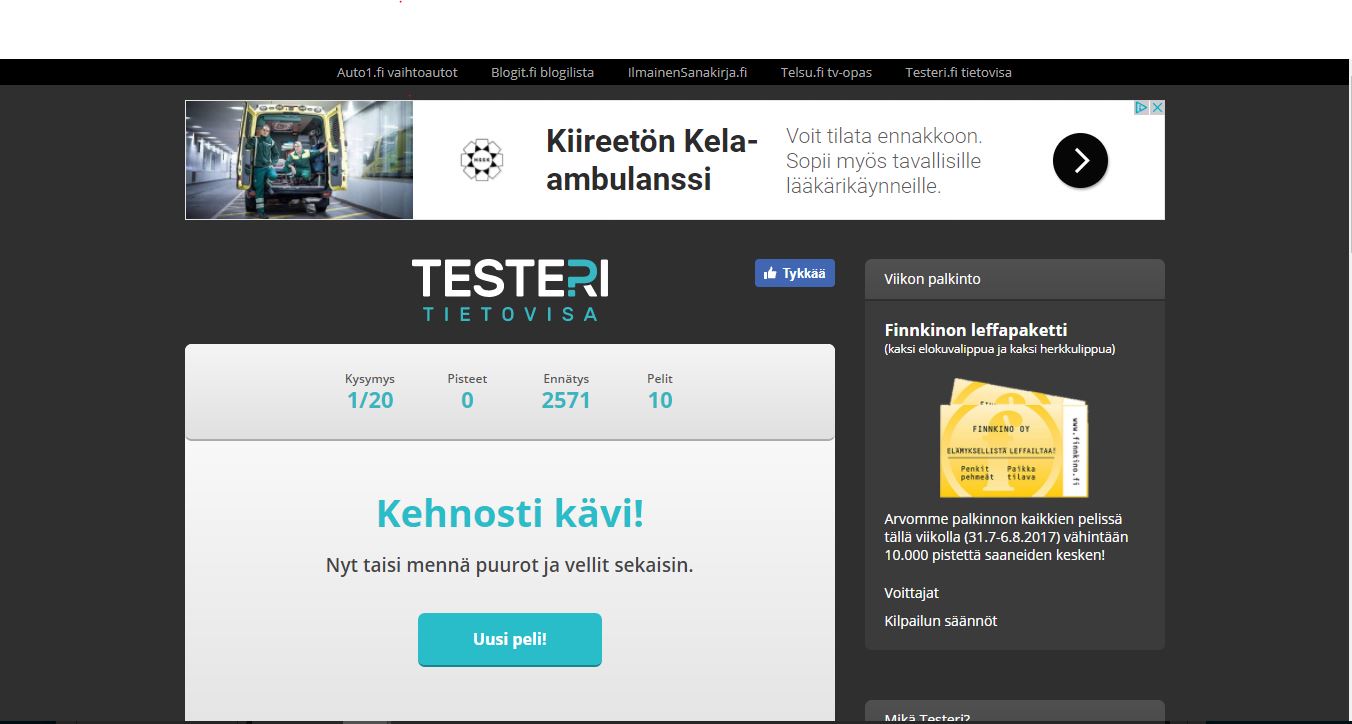The width and height of the screenshot is (1352, 724).
Task: Click the 'Nyt taisi mennä puurot' message
Action: 510,565
